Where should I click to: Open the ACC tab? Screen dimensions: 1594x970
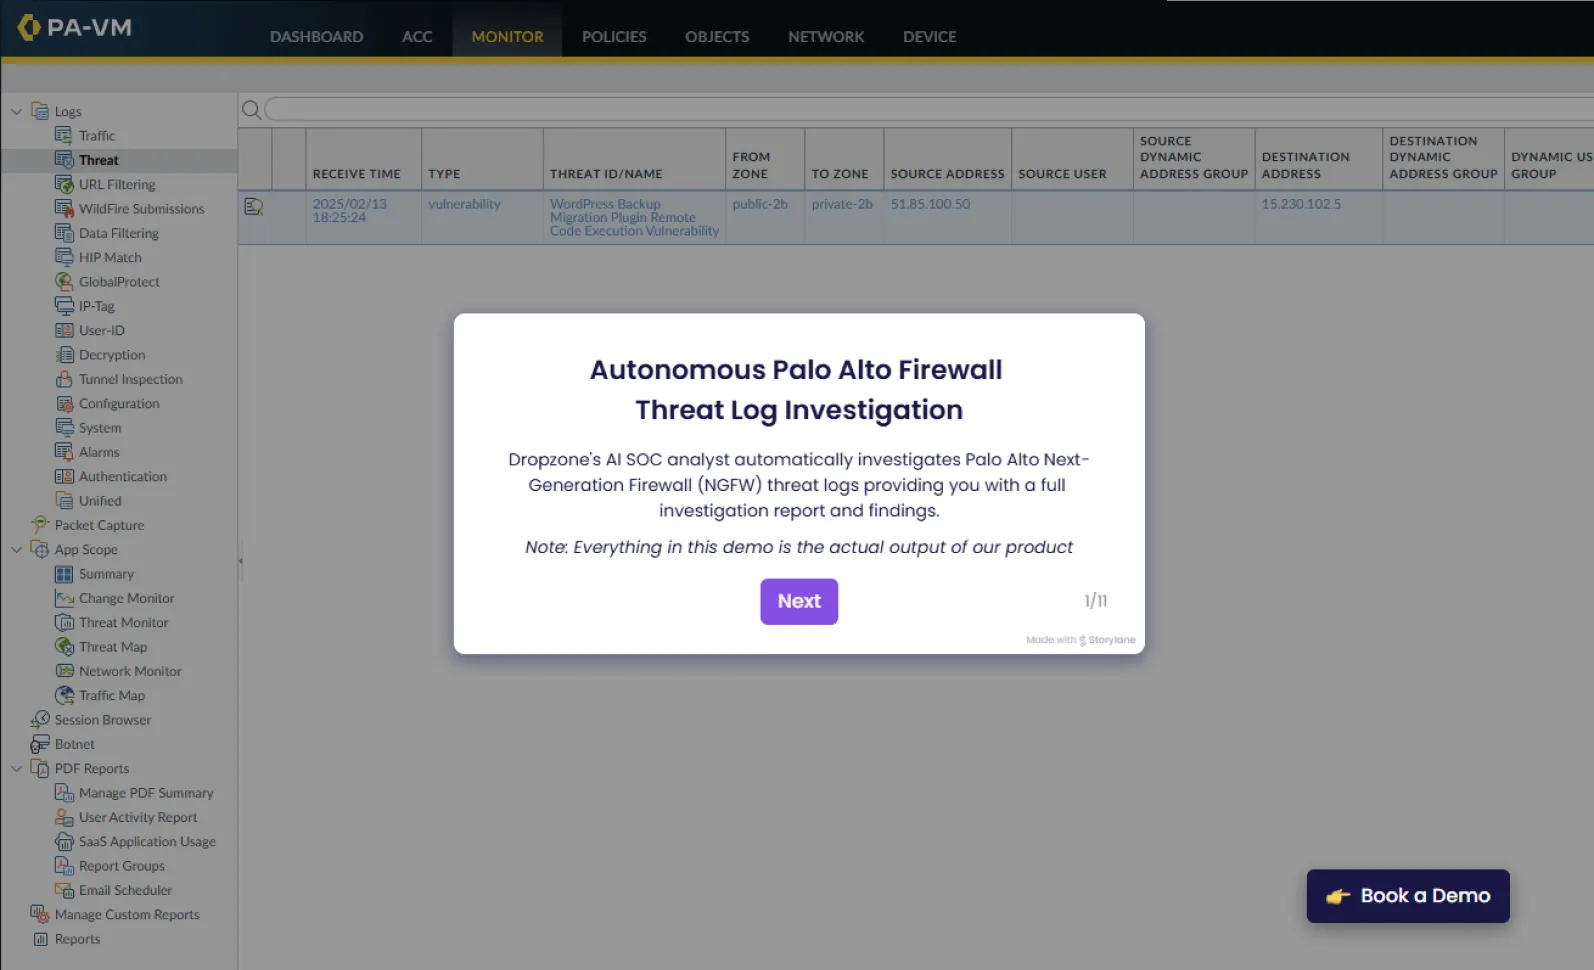tap(417, 36)
